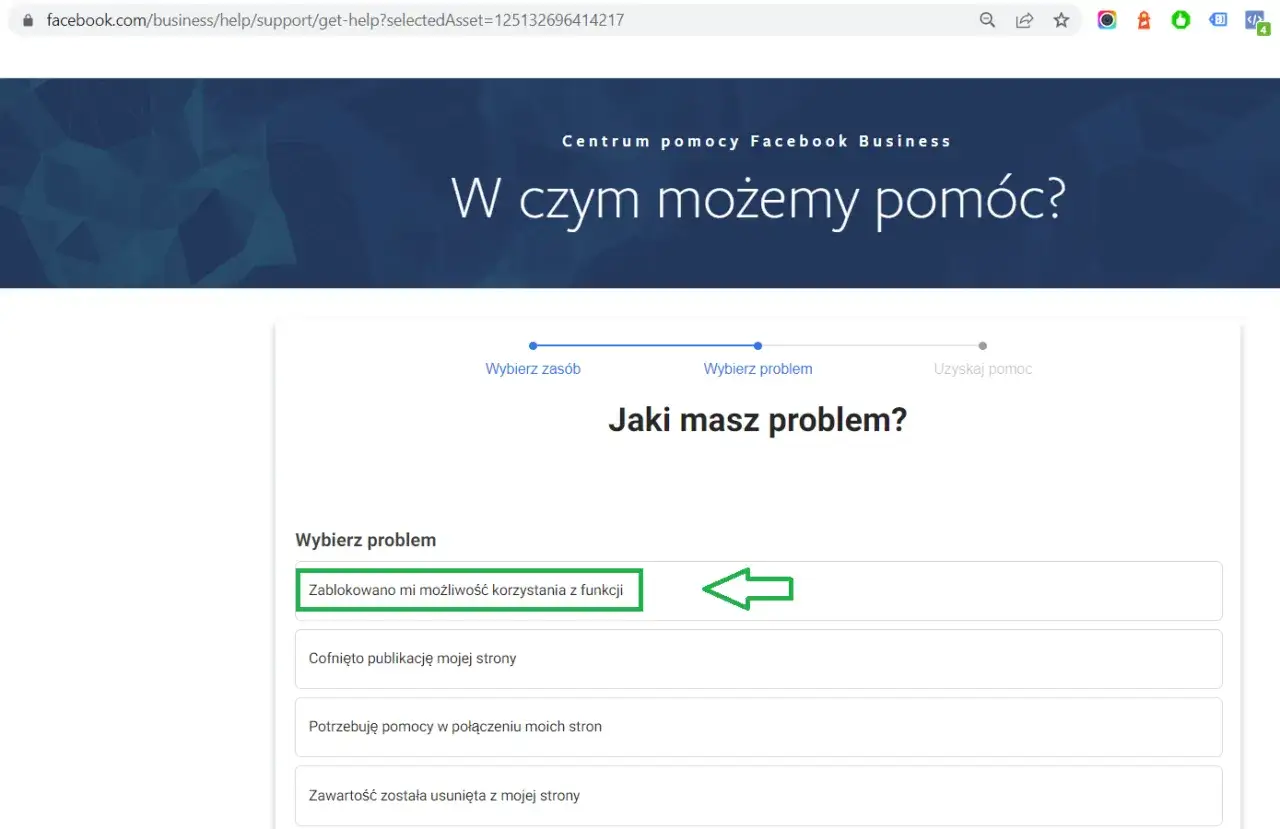The height and width of the screenshot is (829, 1280).
Task: Select the 'Wybierz problem' step
Action: (758, 369)
